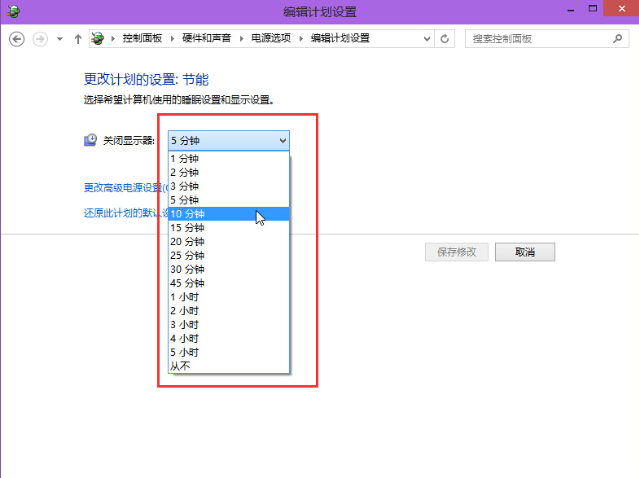Image resolution: width=639 pixels, height=478 pixels.
Task: Click the Back navigation arrow
Action: 16,38
